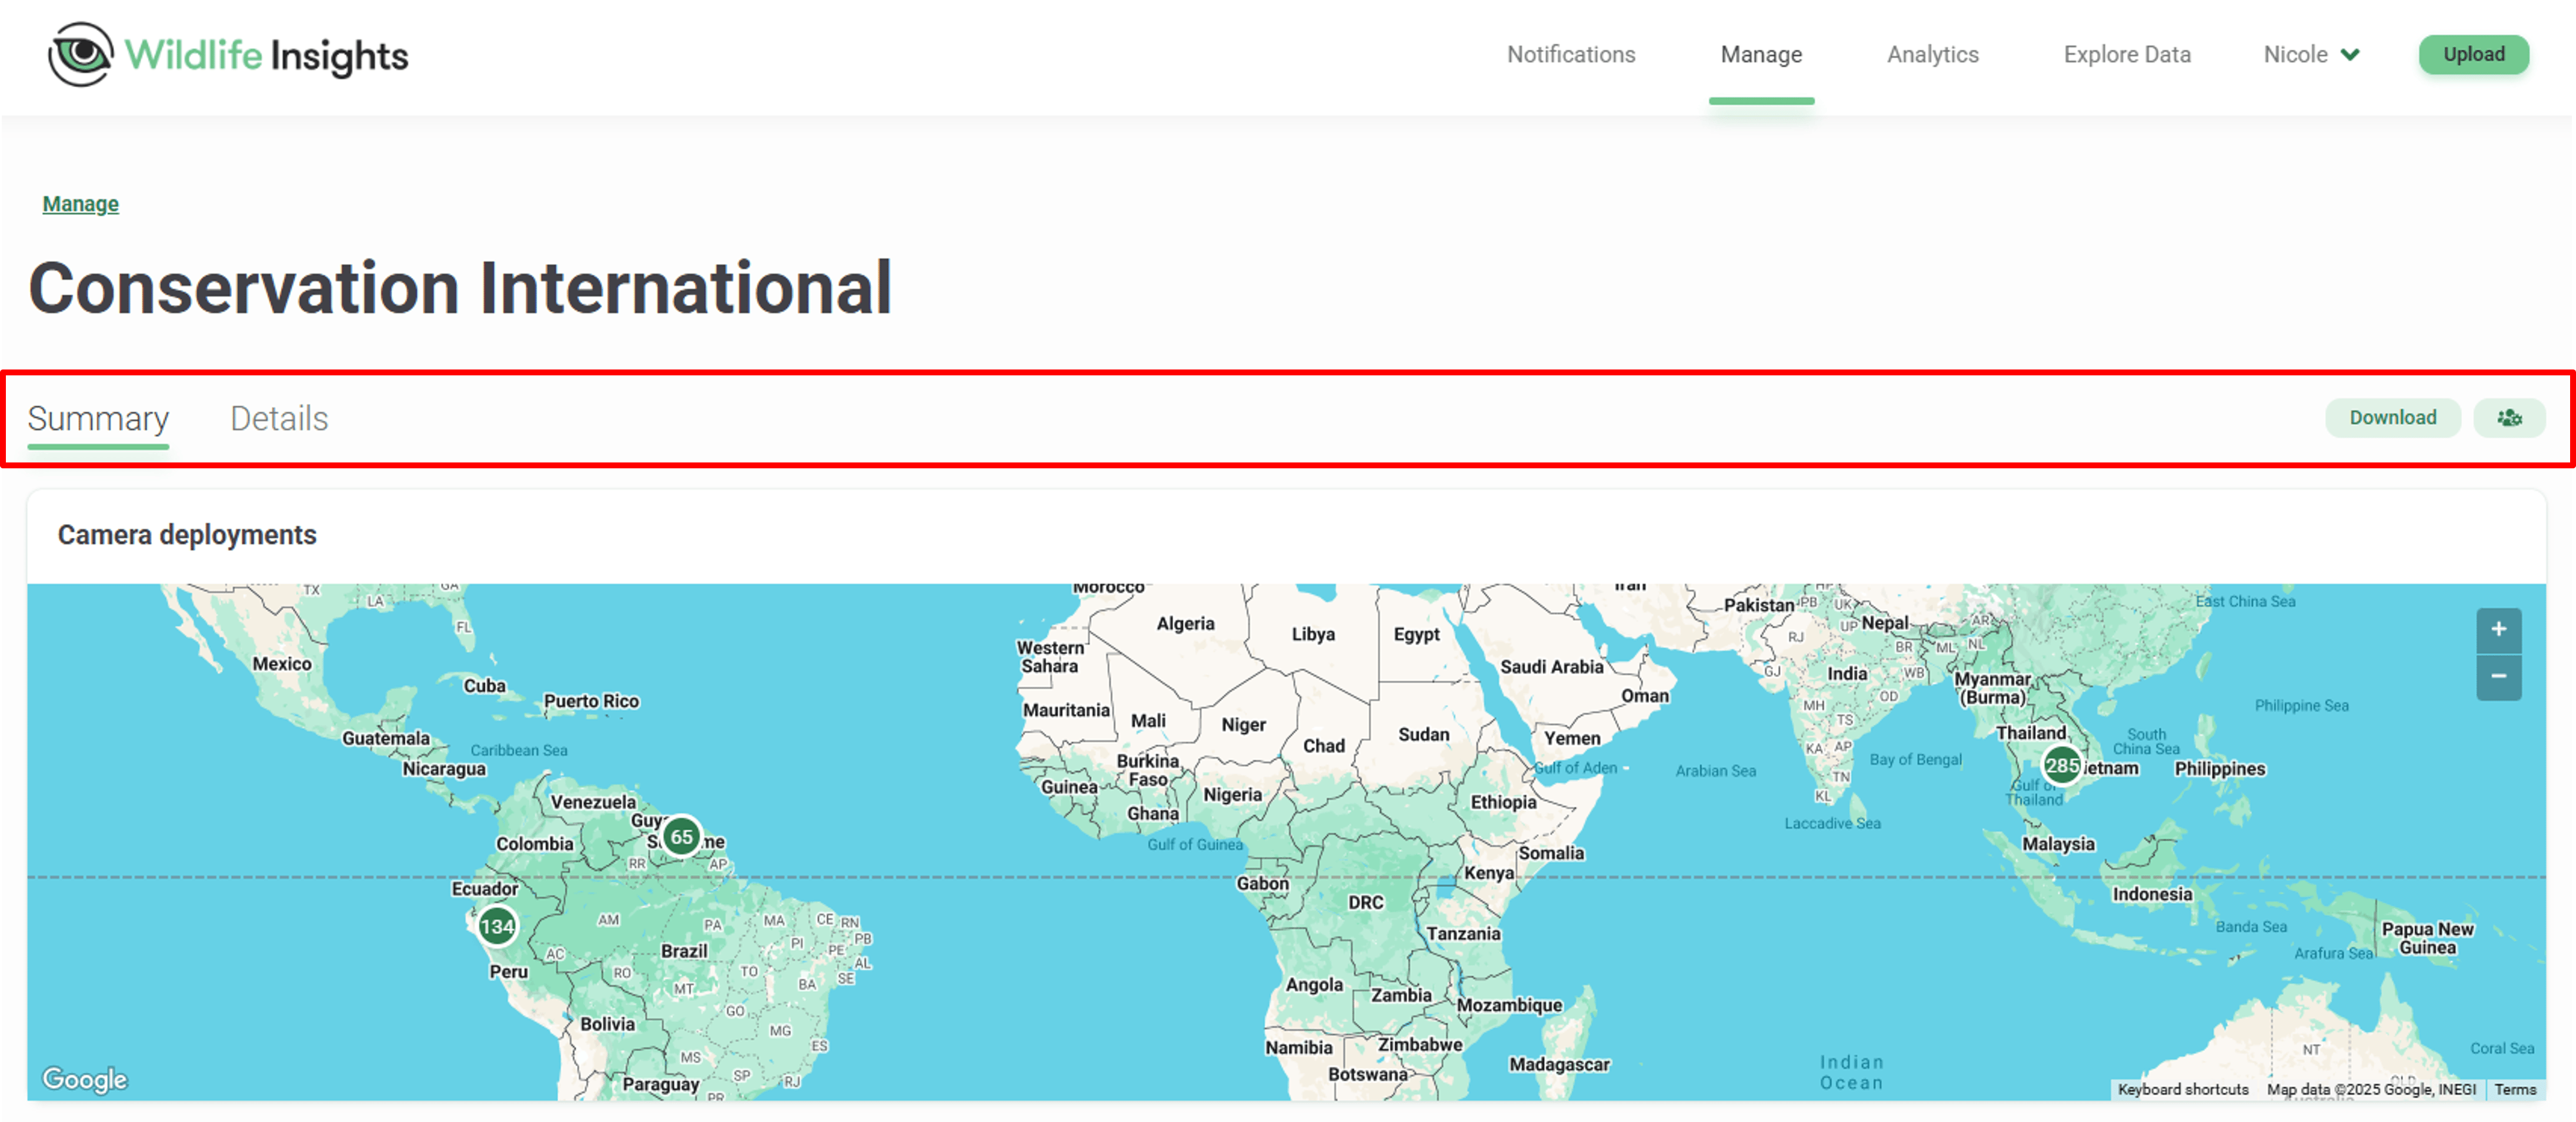Click the Google logo on map
Viewport: 2576px width, 1122px height.
pos(85,1079)
